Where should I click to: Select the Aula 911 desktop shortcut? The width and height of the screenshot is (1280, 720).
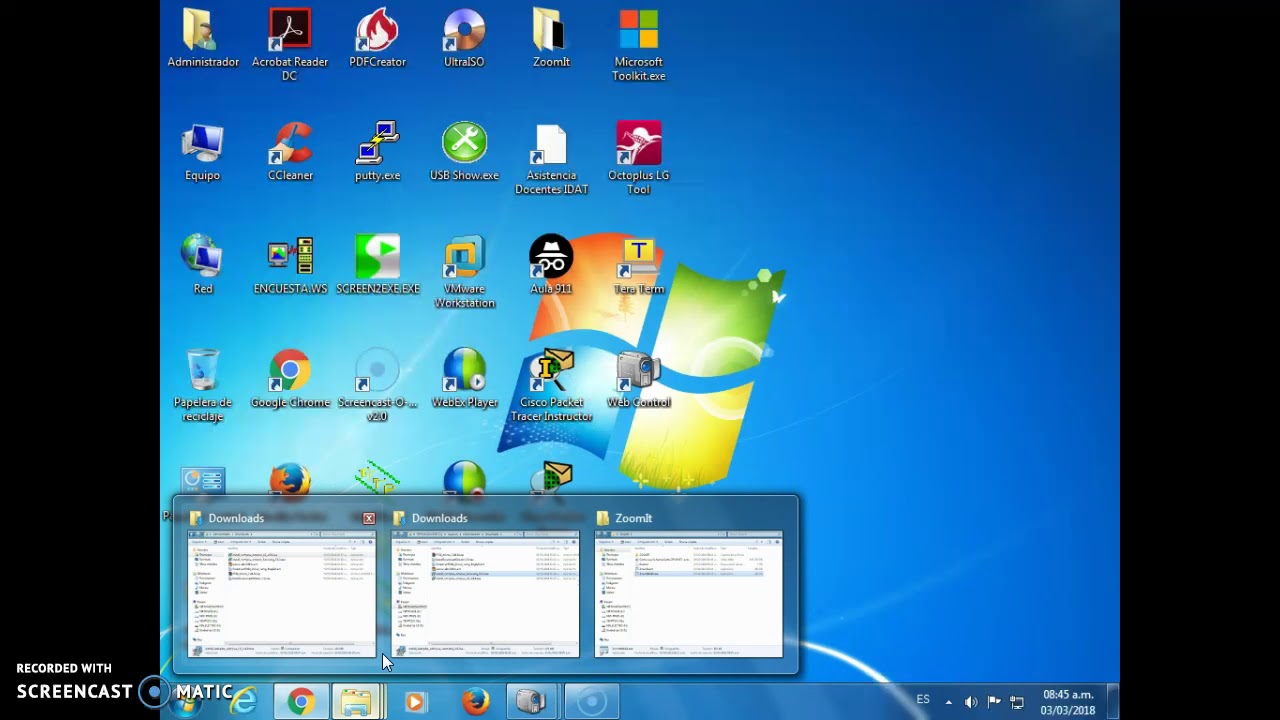tap(551, 265)
